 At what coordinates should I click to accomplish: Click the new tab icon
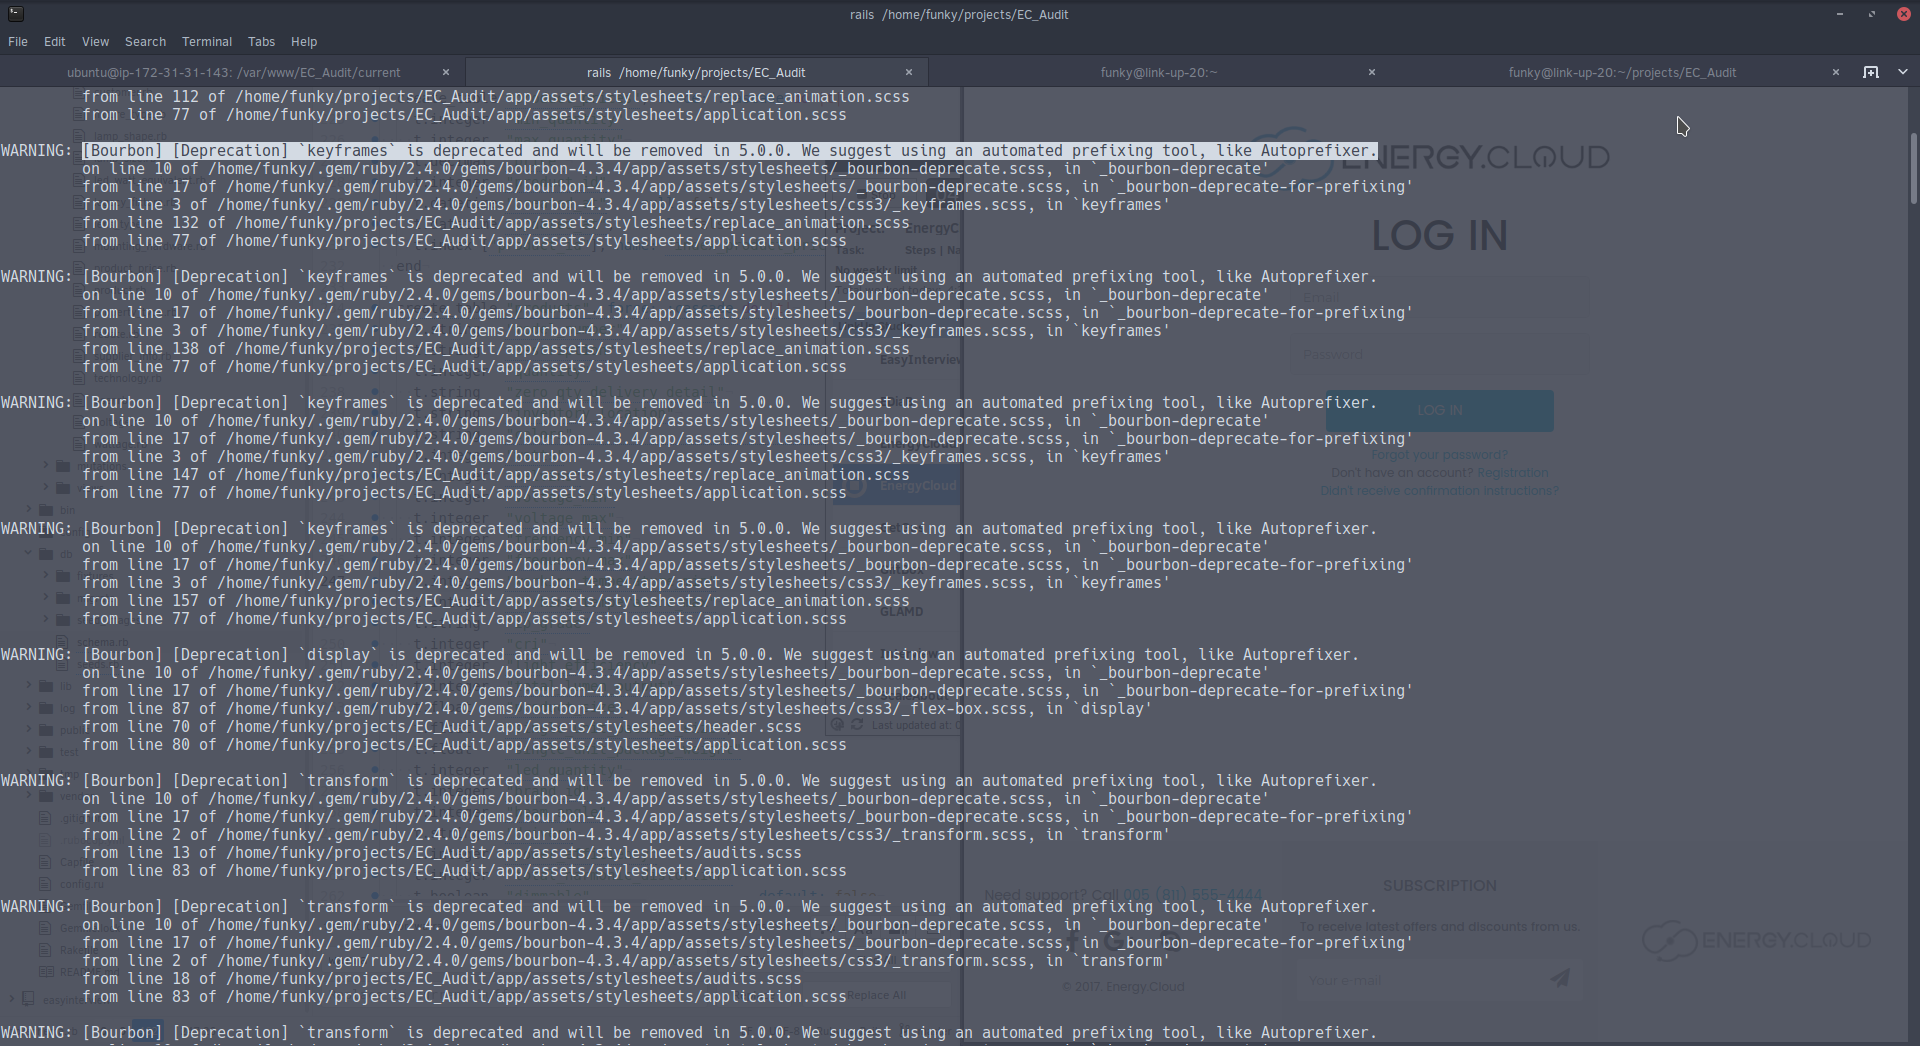[1871, 72]
